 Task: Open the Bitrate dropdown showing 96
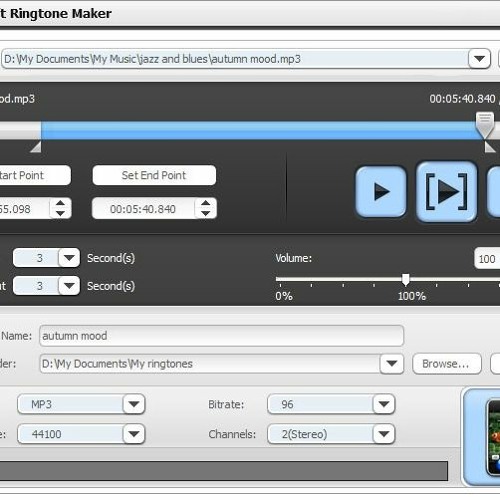[384, 404]
